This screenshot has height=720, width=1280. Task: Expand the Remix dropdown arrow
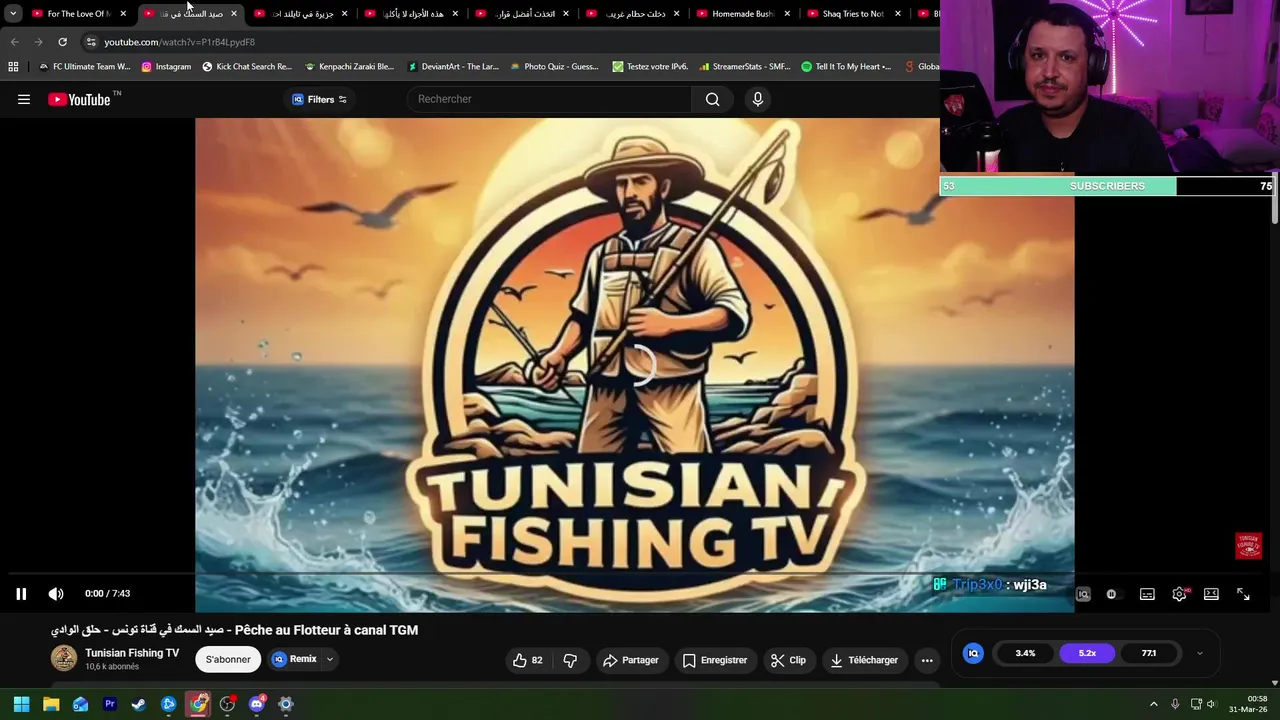coord(329,660)
